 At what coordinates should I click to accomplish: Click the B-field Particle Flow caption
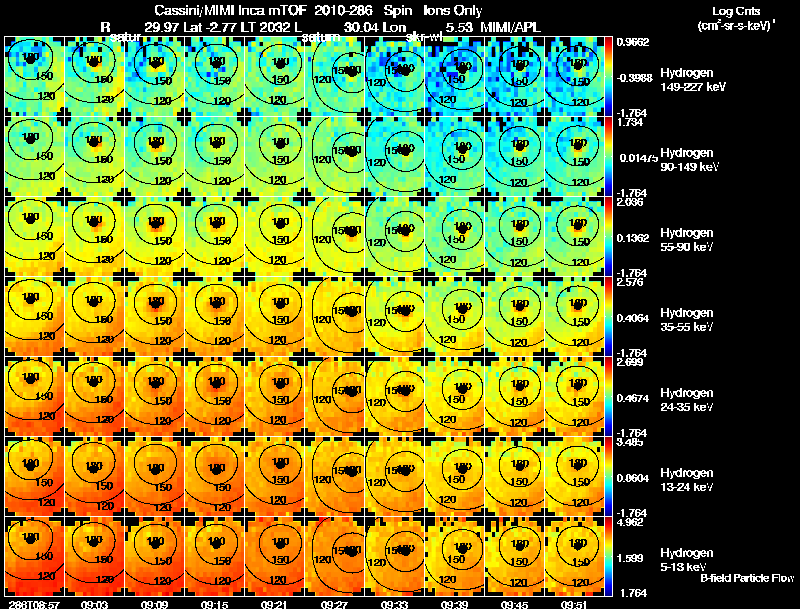click(747, 578)
